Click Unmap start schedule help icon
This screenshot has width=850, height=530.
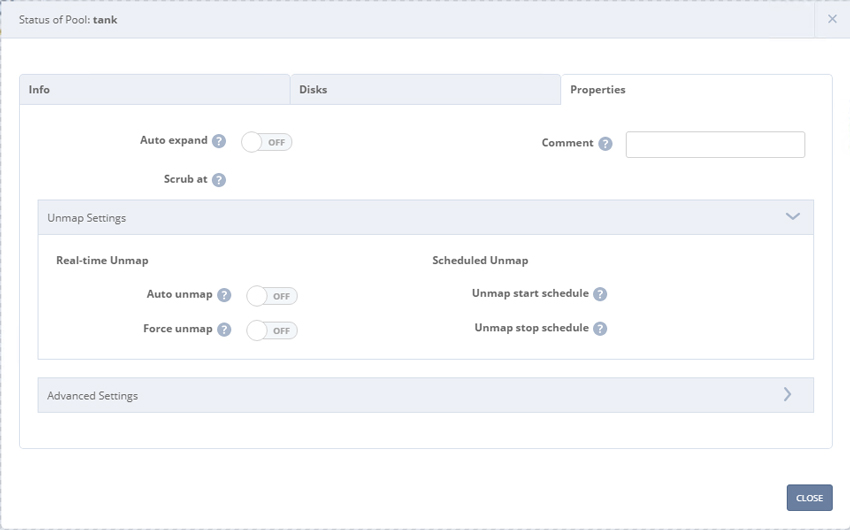click(600, 294)
